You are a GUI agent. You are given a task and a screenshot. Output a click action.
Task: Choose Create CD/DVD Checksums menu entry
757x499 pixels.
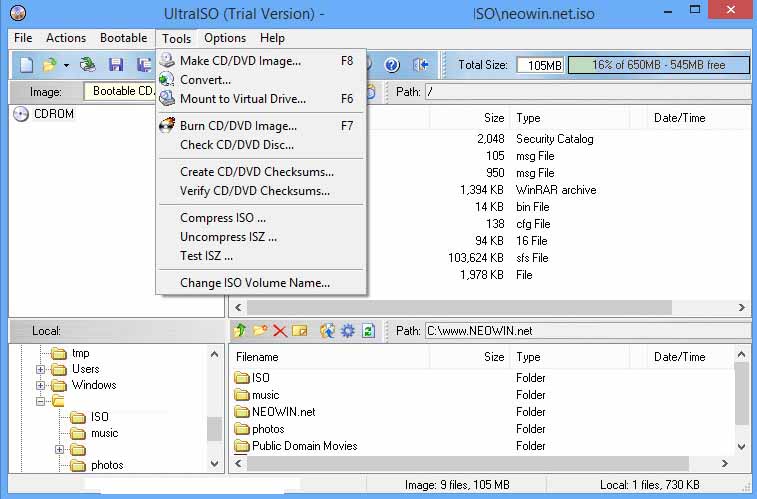(x=261, y=172)
